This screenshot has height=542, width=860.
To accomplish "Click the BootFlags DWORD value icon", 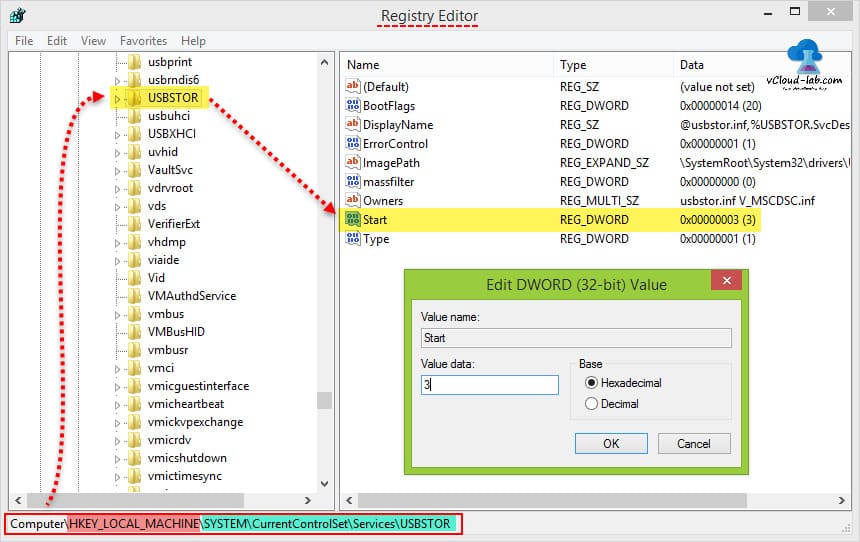I will (x=353, y=105).
